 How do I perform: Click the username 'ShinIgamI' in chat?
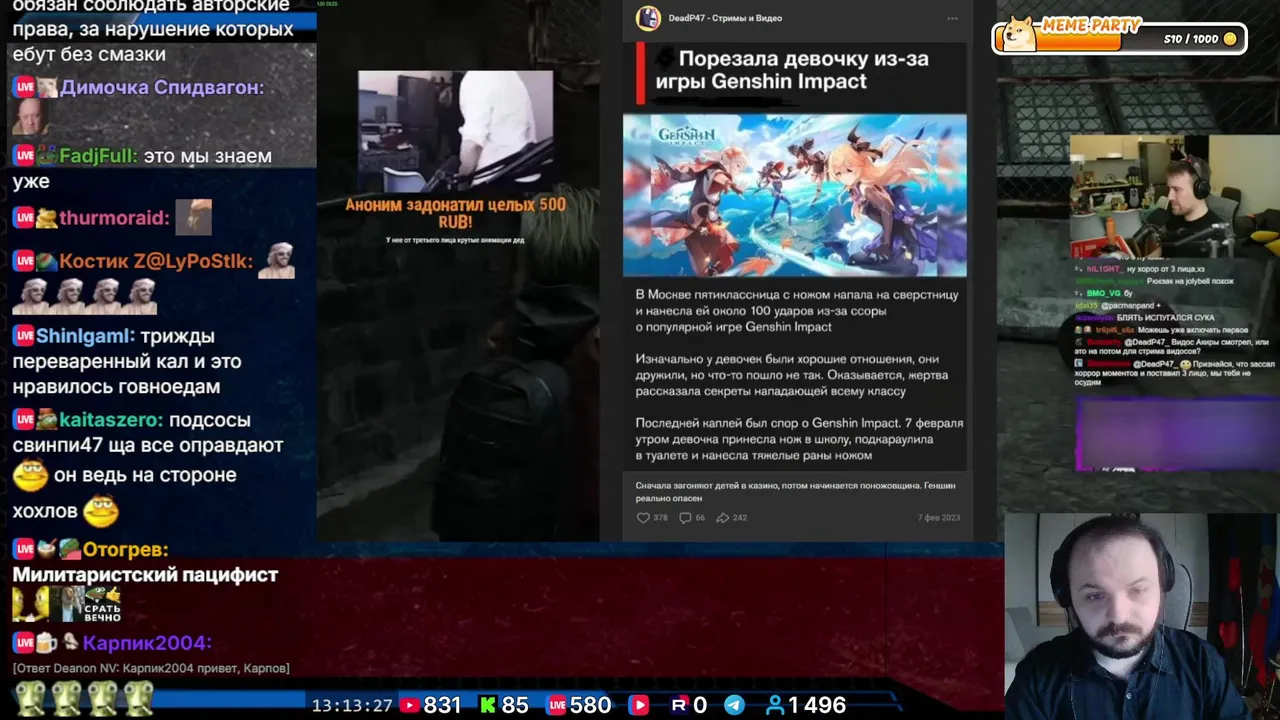coord(85,336)
